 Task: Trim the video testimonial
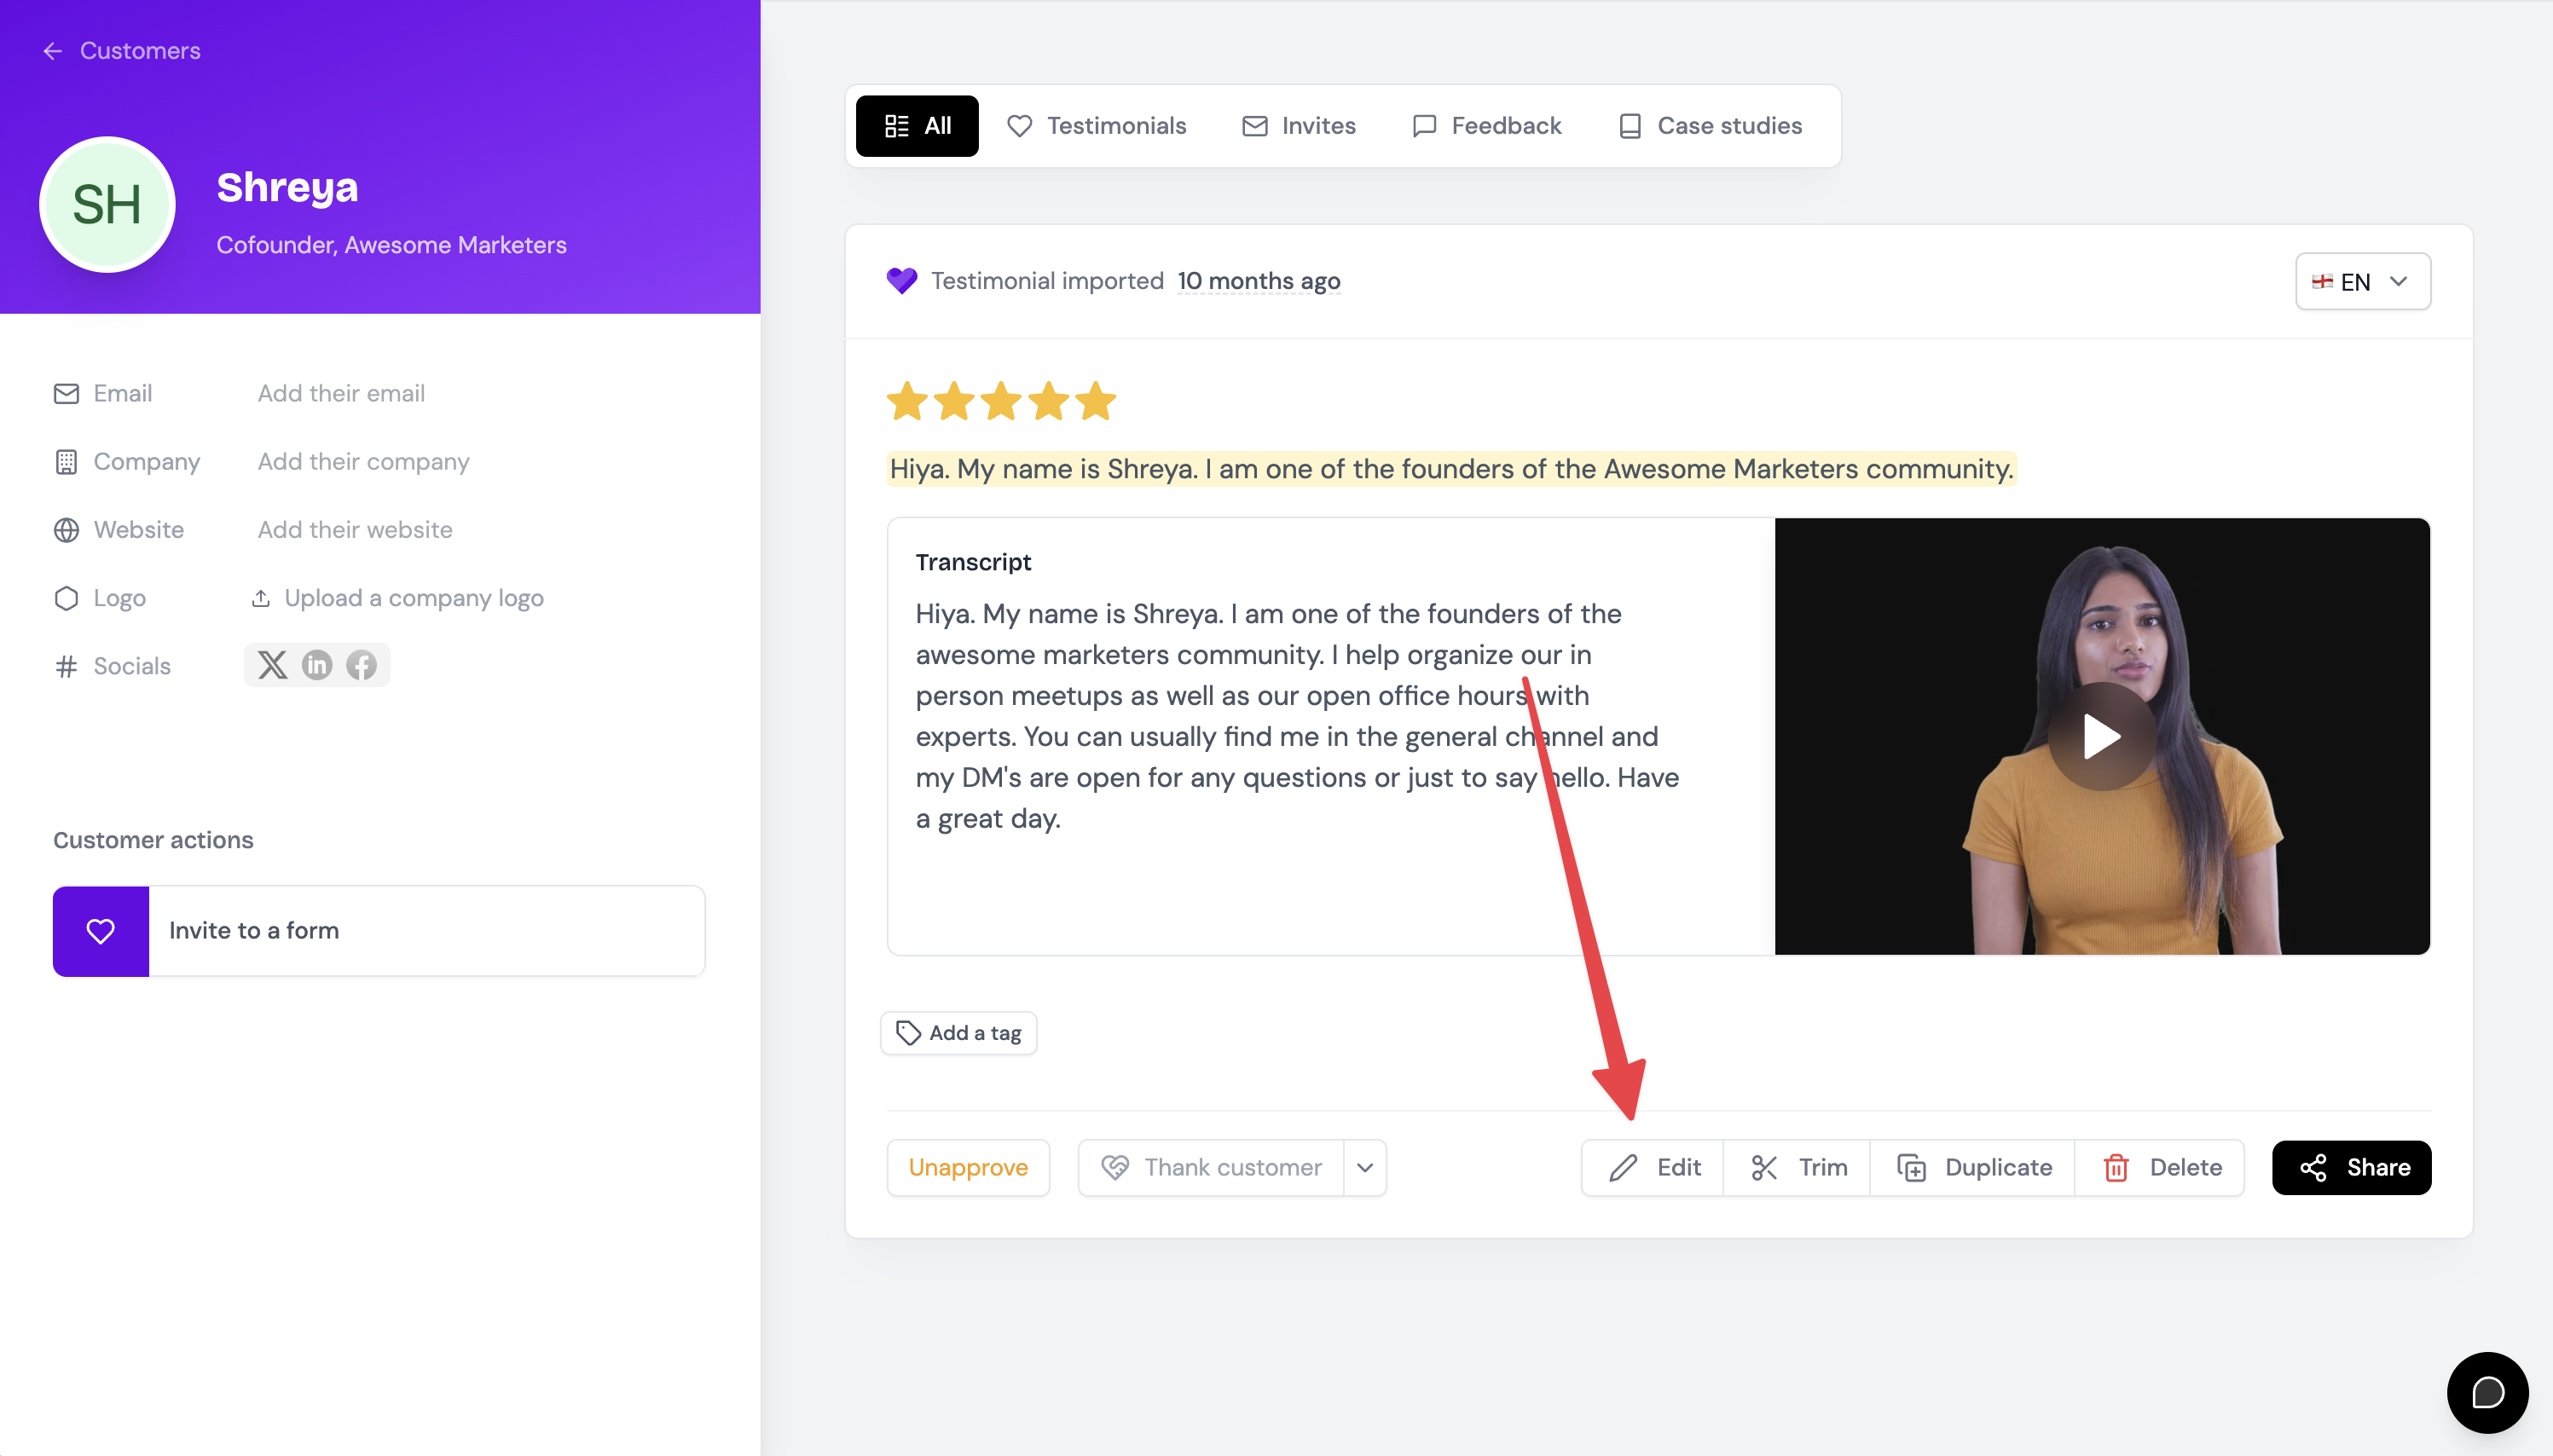click(1798, 1168)
